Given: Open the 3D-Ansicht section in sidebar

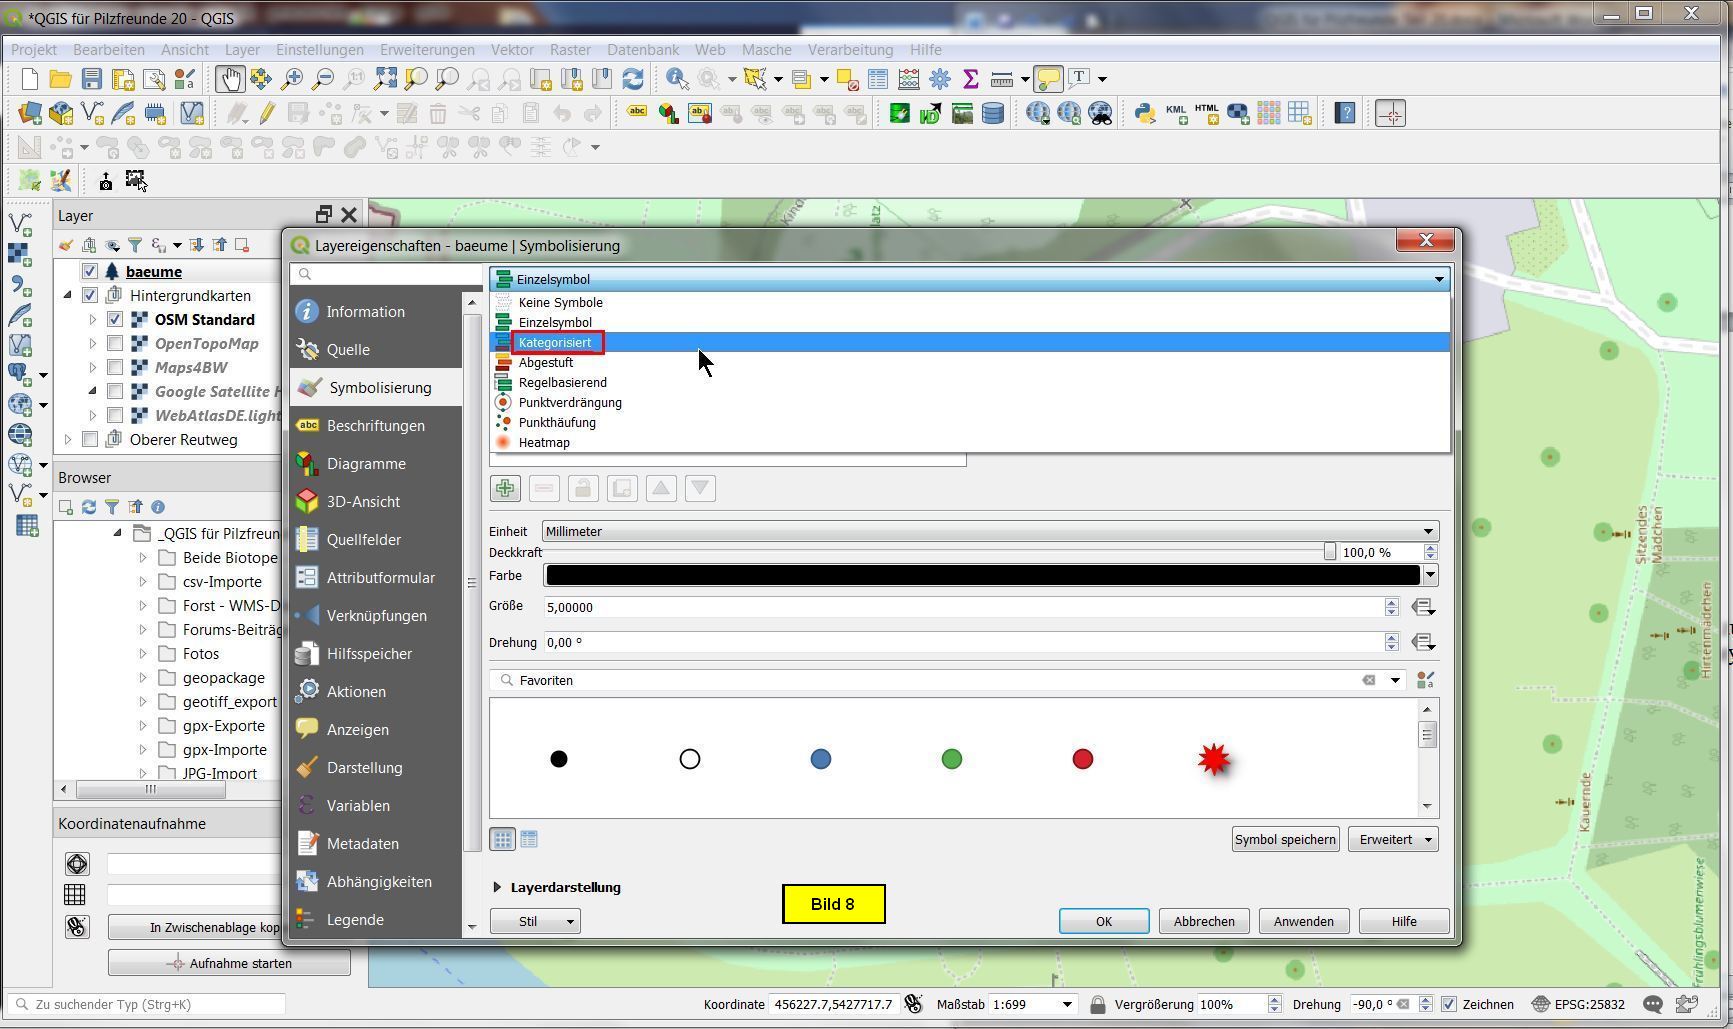Looking at the screenshot, I should (362, 502).
